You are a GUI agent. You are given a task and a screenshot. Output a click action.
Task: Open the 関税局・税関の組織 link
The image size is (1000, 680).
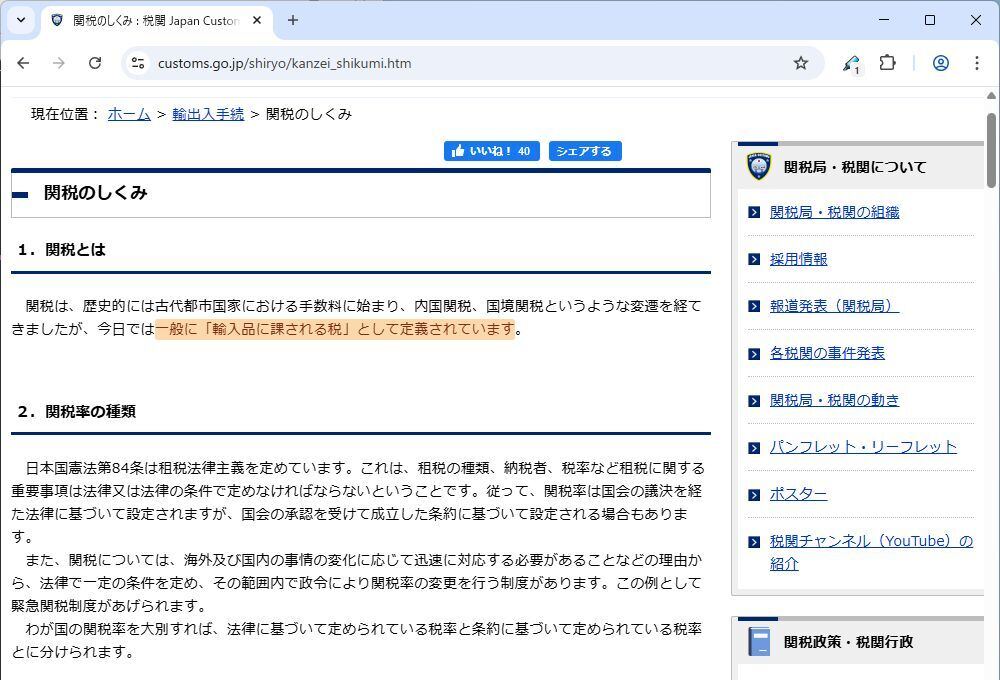(x=834, y=212)
